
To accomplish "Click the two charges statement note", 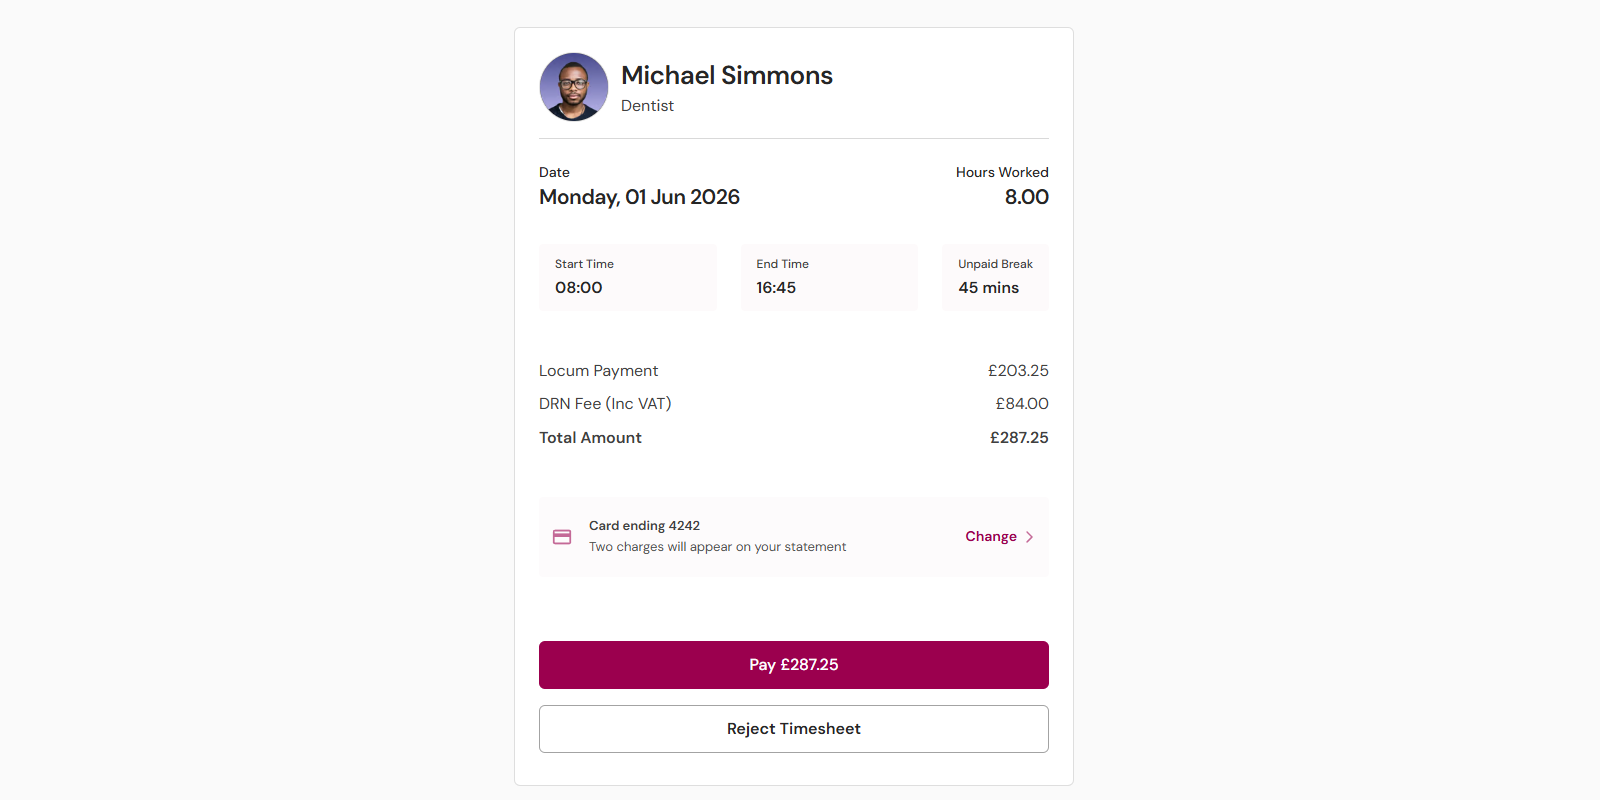I will pyautogui.click(x=717, y=547).
